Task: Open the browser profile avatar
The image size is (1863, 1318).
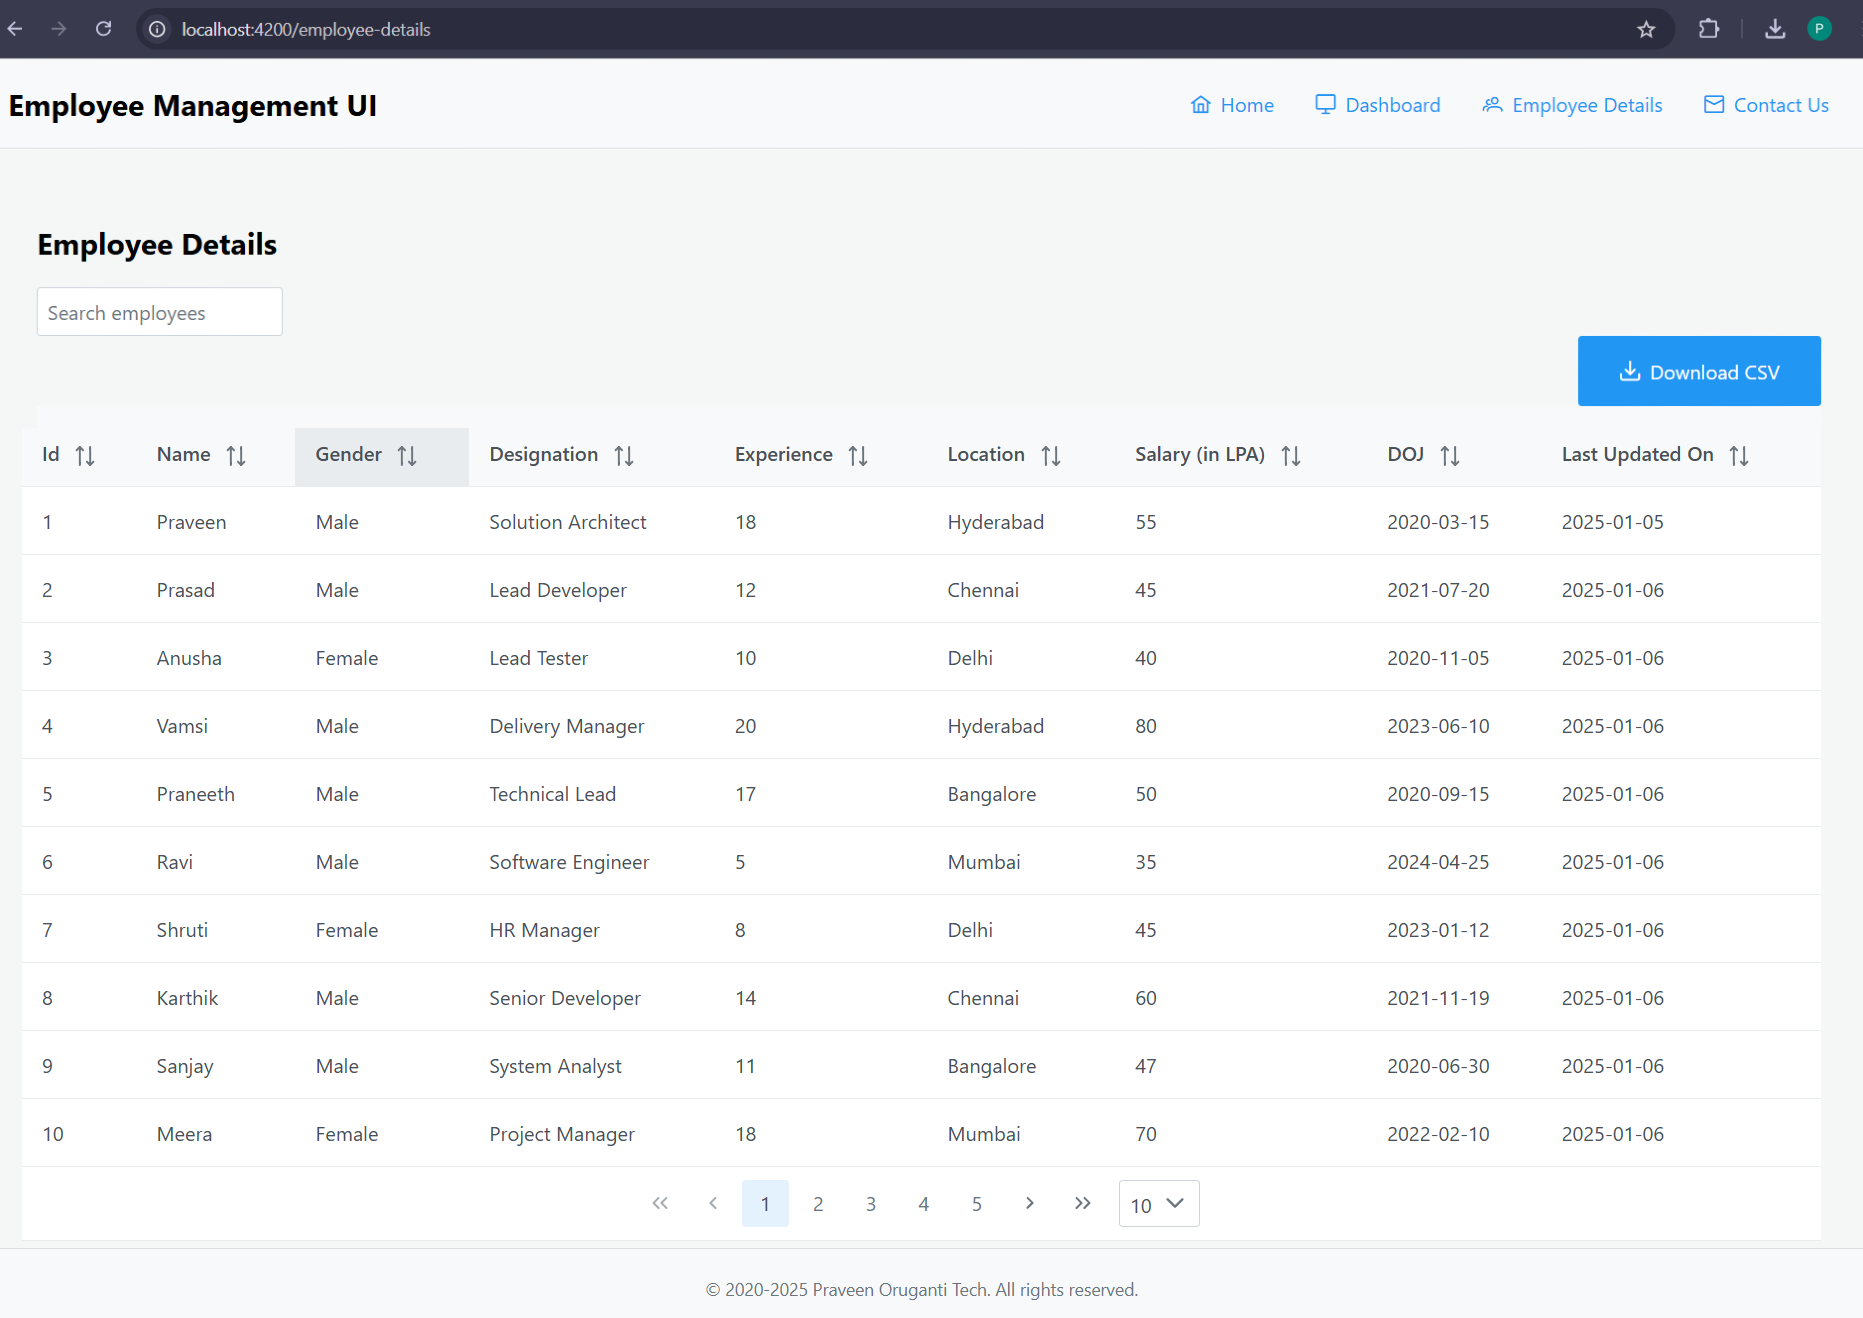Action: click(1819, 29)
